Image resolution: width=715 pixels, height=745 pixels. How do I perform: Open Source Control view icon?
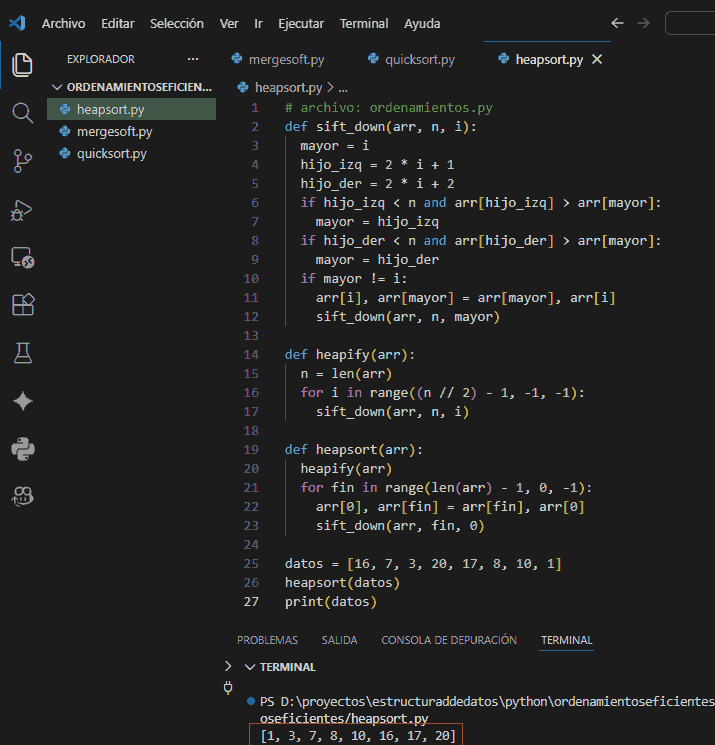click(22, 160)
